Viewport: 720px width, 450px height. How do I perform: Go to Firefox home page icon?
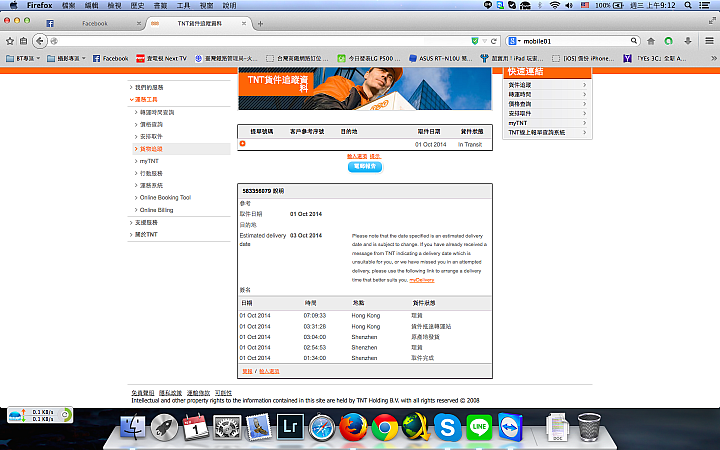(x=651, y=41)
